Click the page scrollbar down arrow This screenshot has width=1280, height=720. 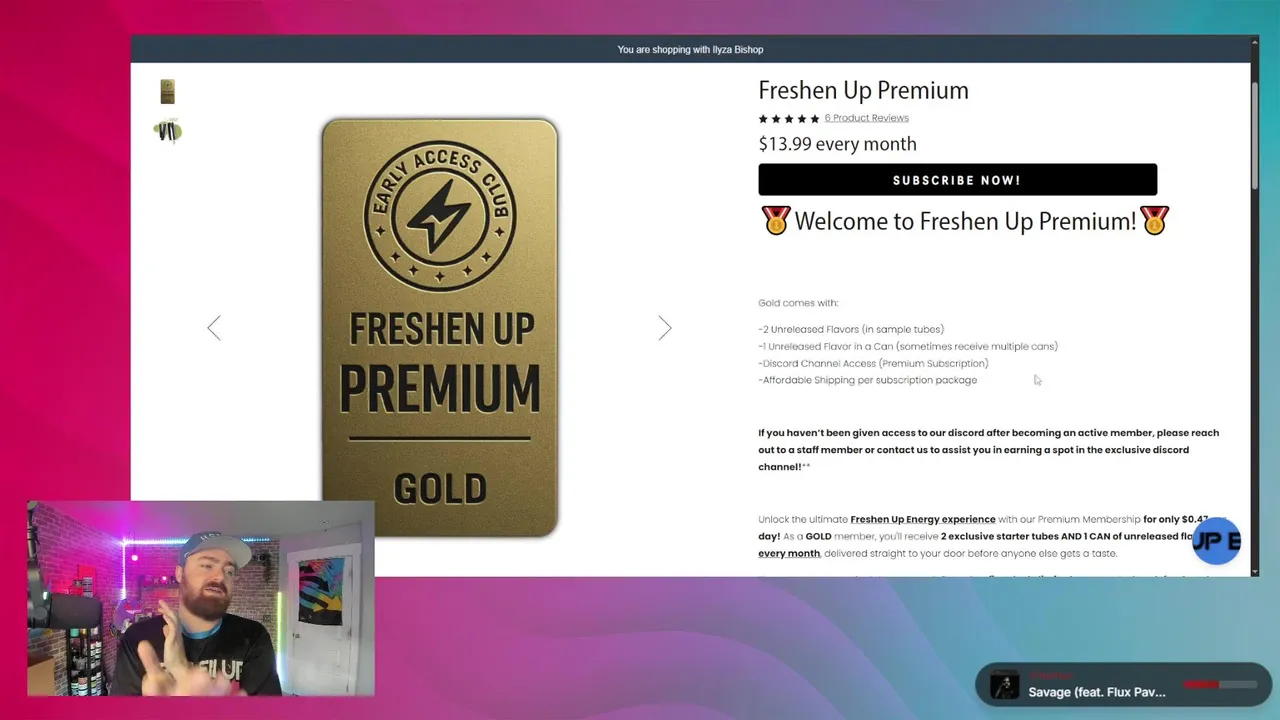click(x=1255, y=570)
